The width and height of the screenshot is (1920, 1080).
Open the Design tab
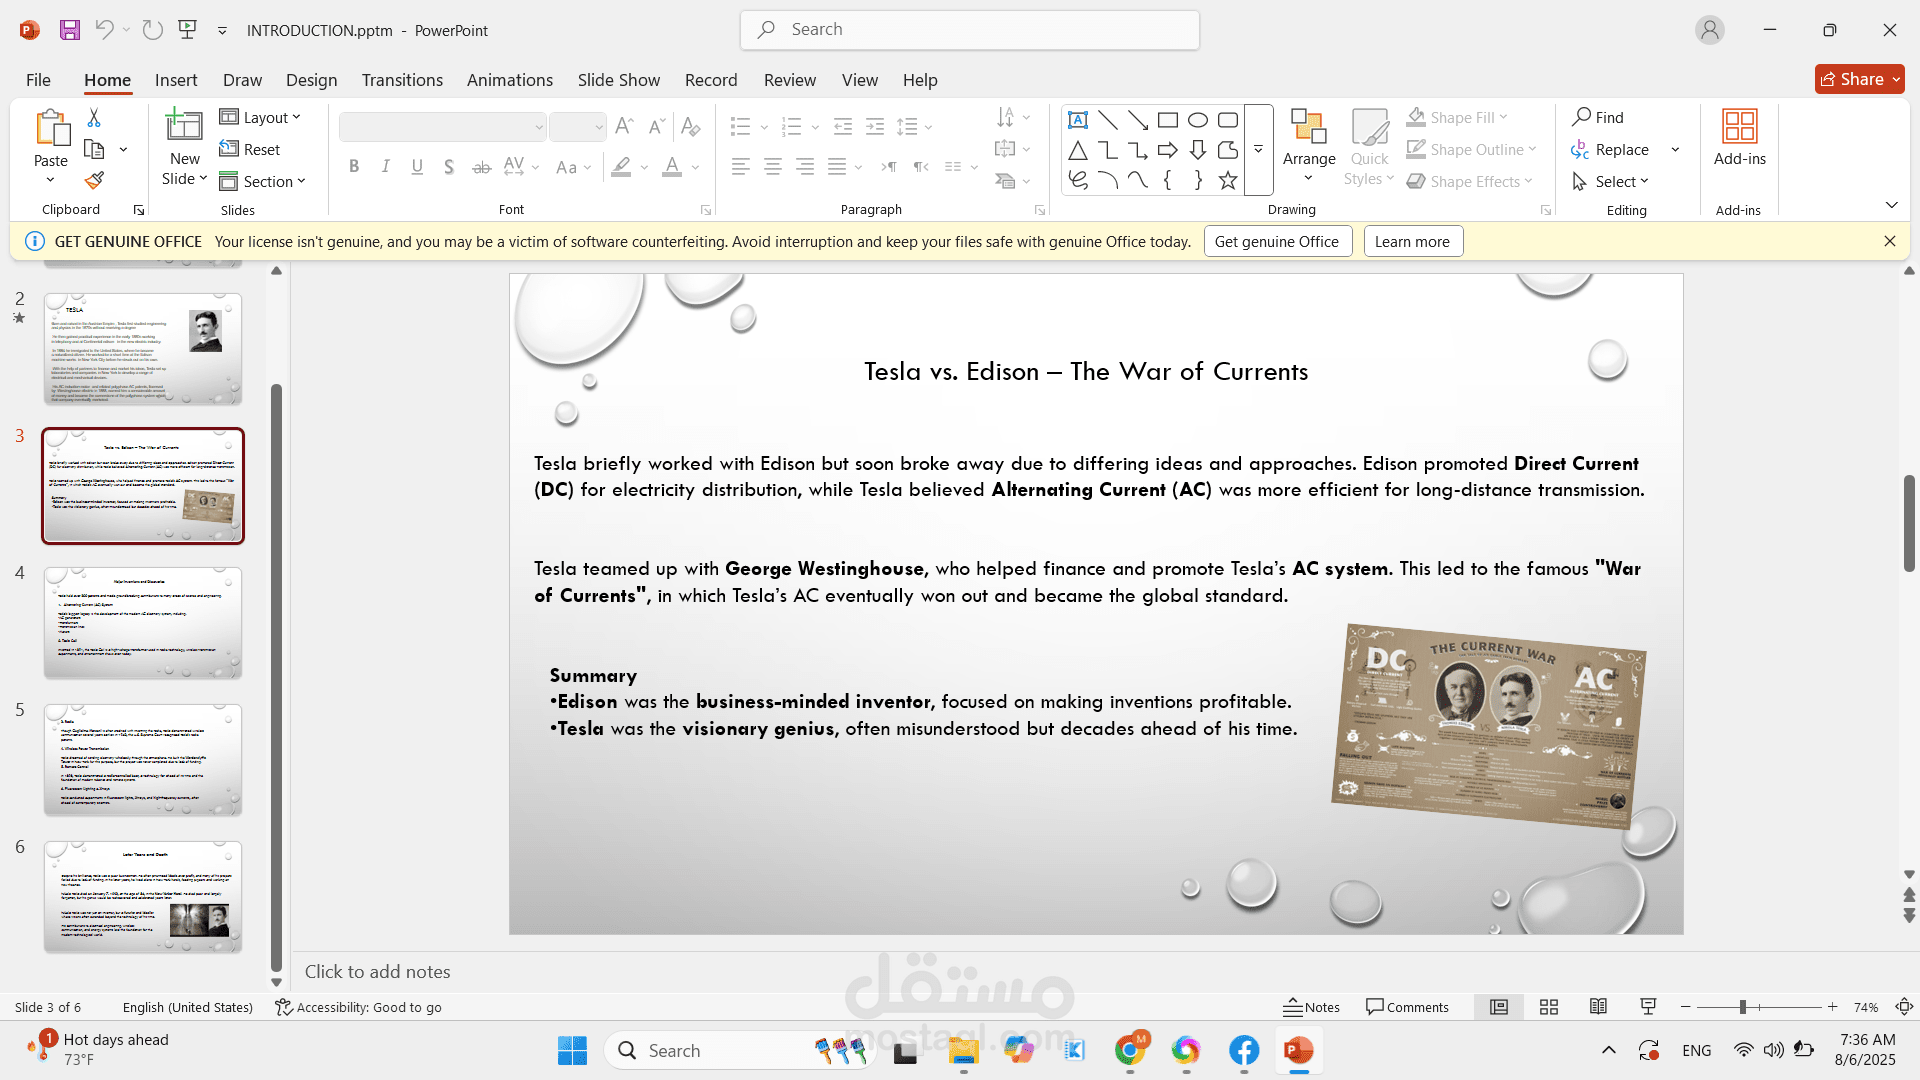coord(311,80)
